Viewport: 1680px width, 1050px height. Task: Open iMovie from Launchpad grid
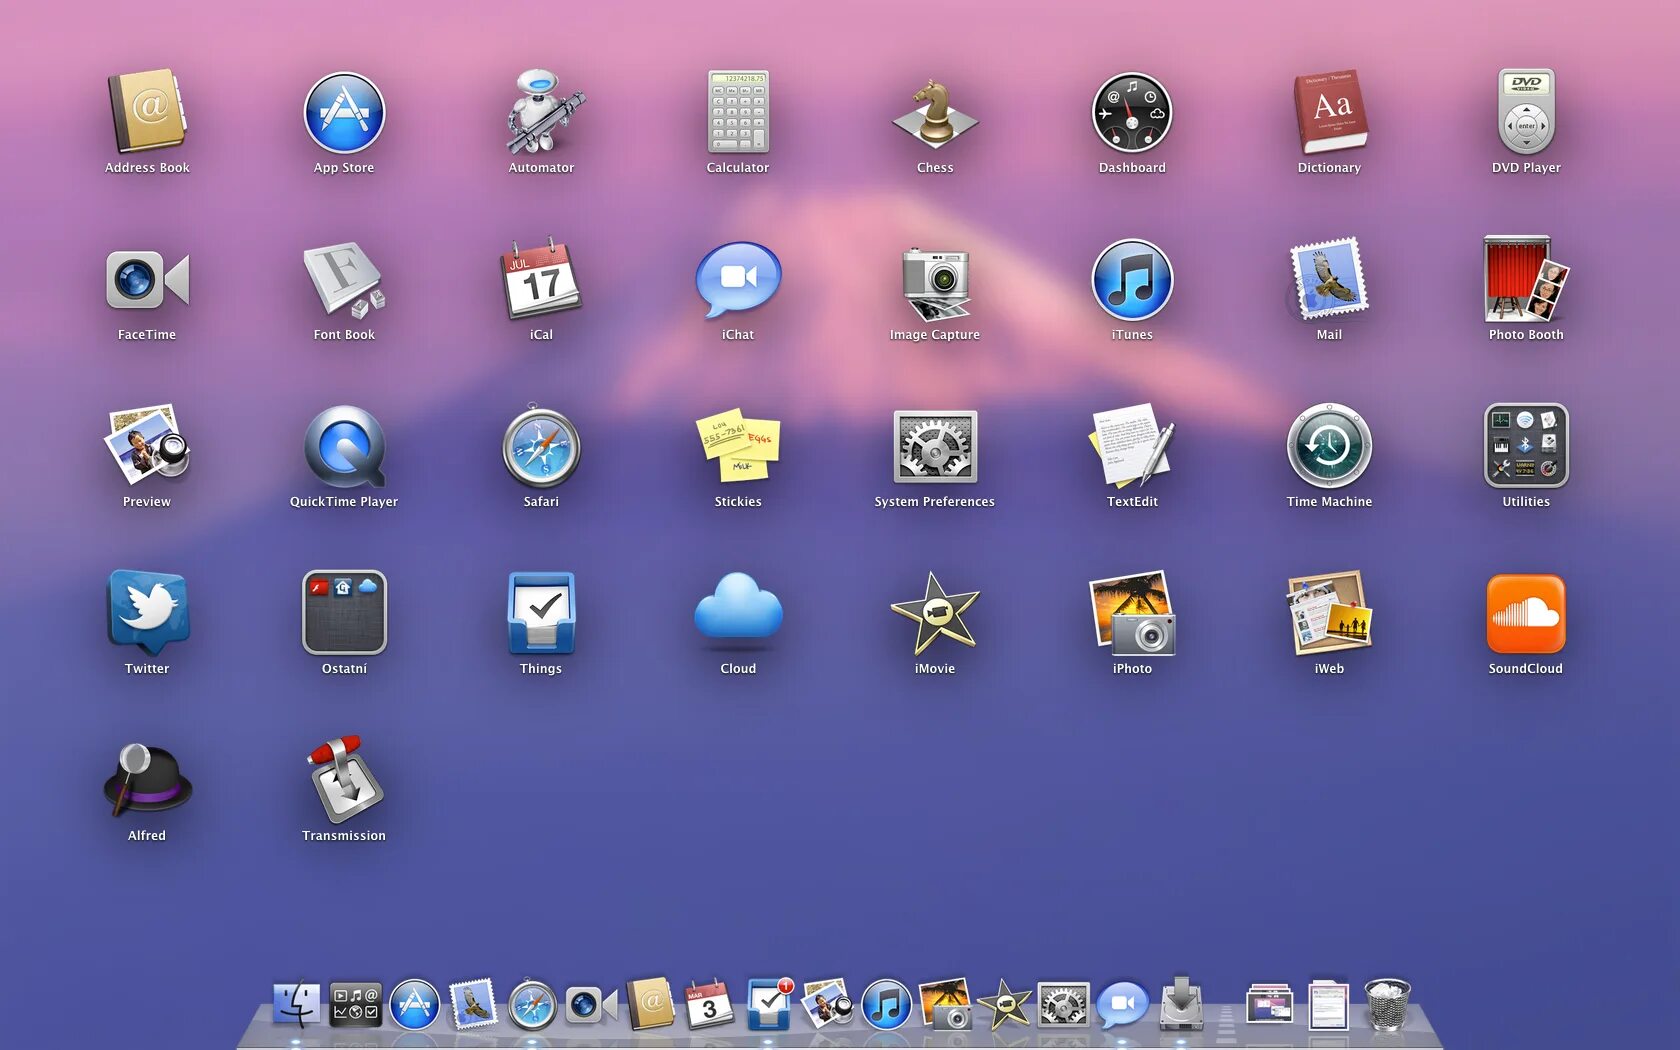pyautogui.click(x=935, y=613)
